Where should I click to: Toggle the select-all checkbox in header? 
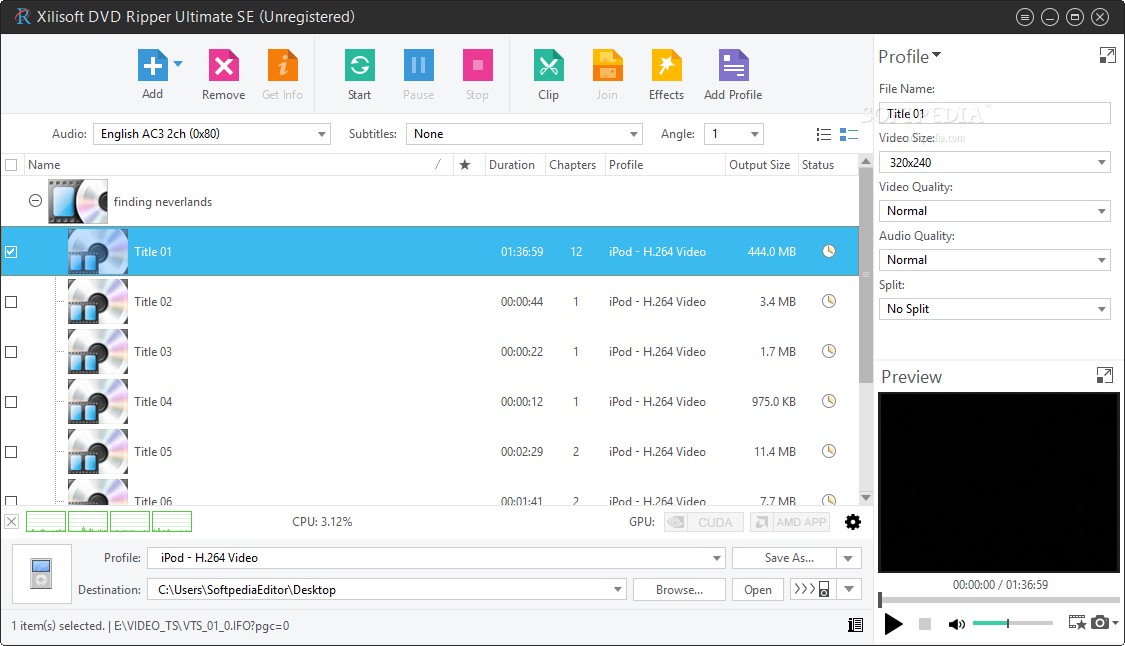11,165
